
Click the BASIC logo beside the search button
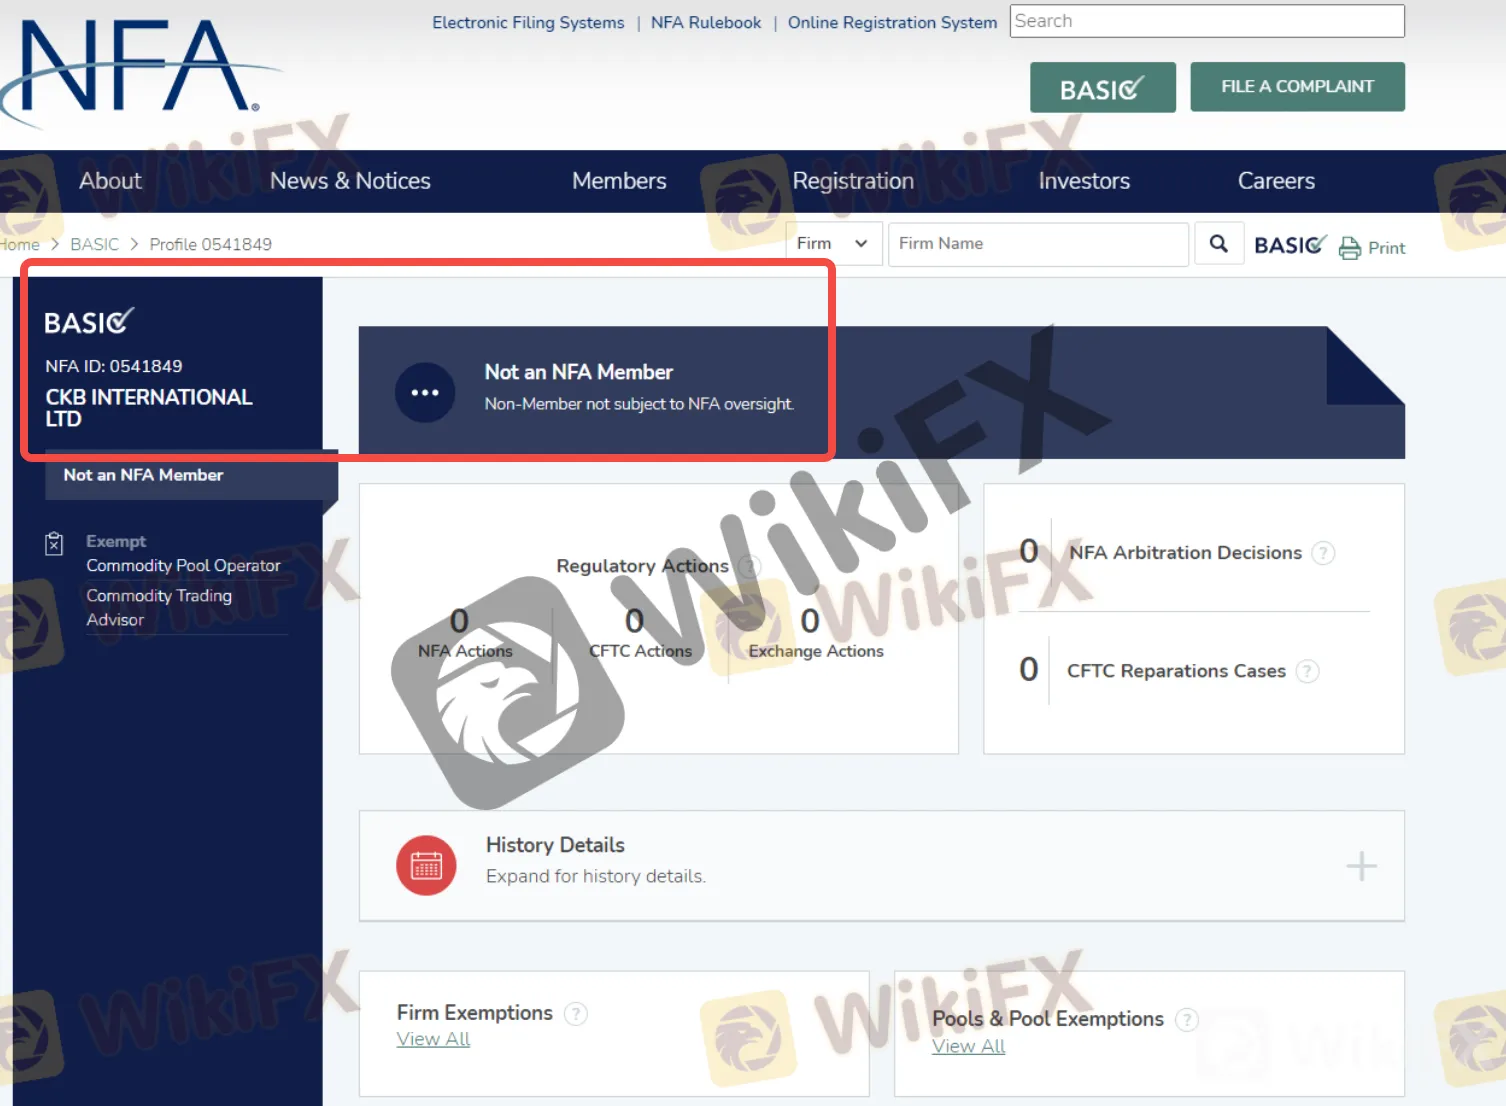pyautogui.click(x=1290, y=245)
